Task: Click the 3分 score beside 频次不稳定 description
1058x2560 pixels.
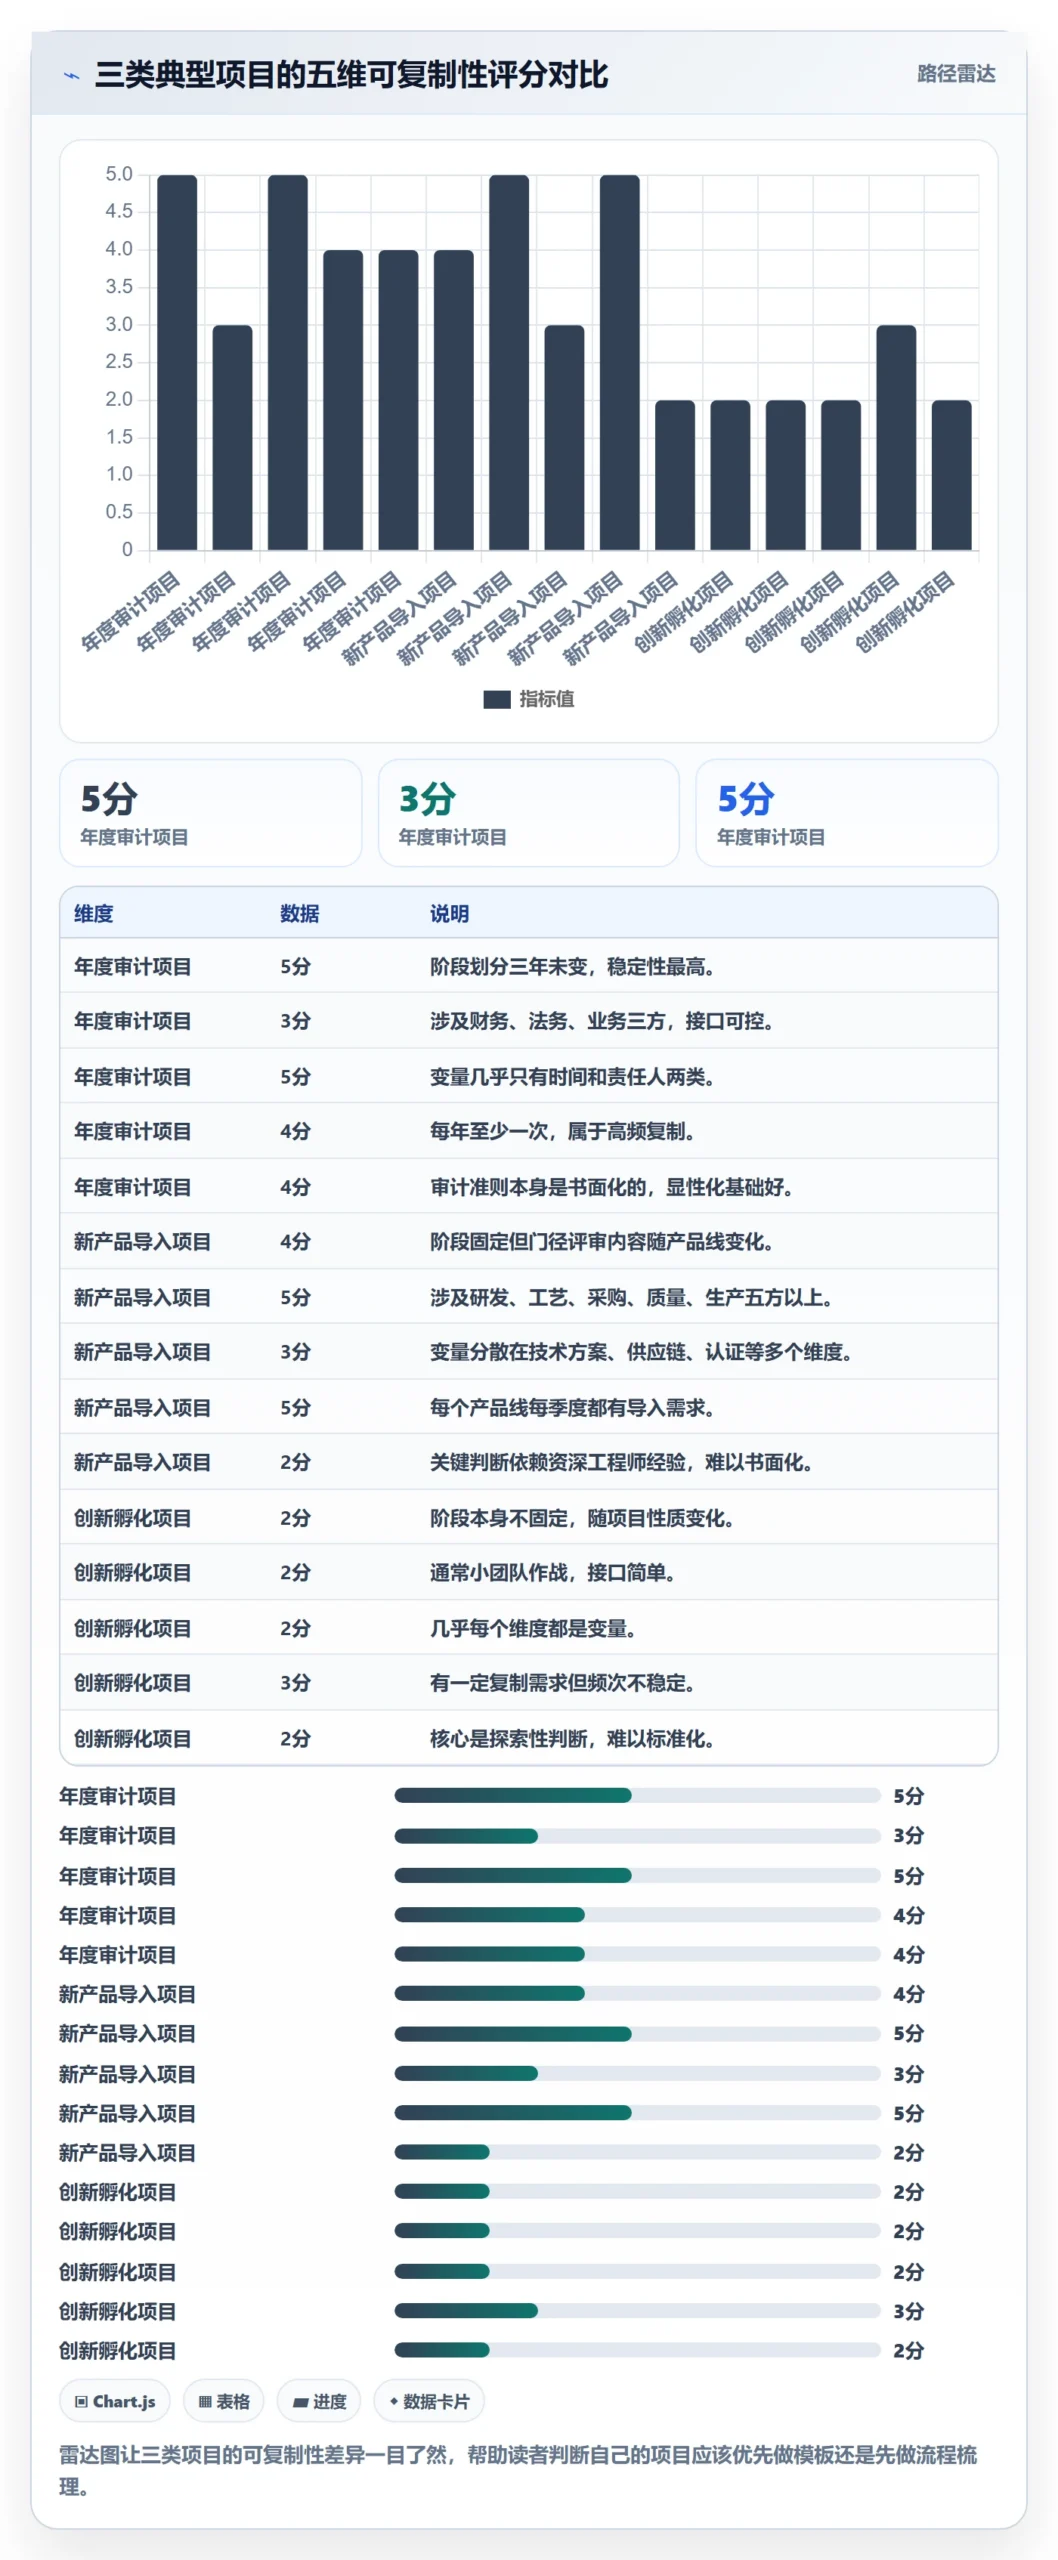Action: 295,1683
